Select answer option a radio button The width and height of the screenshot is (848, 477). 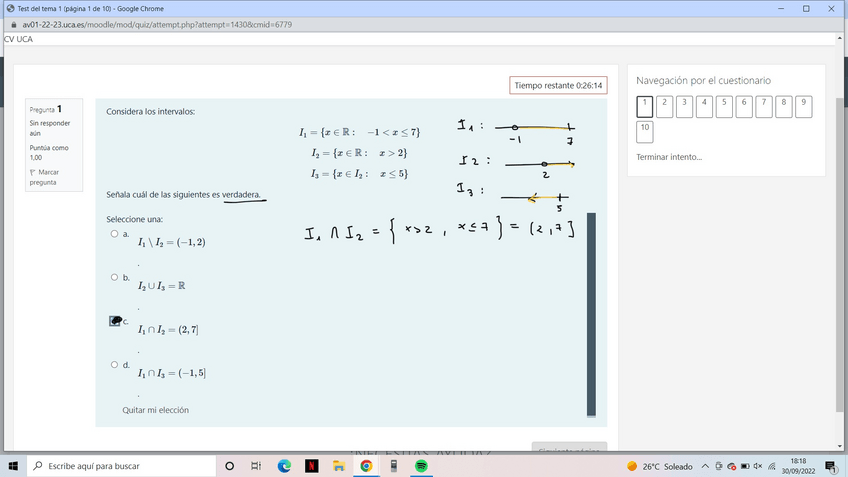[x=114, y=233]
